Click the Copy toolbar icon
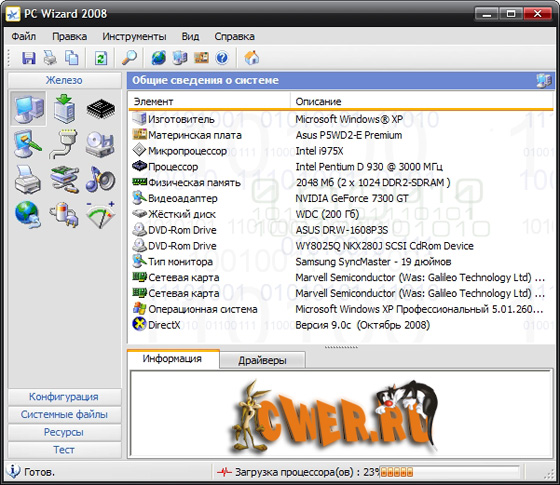 click(x=71, y=58)
